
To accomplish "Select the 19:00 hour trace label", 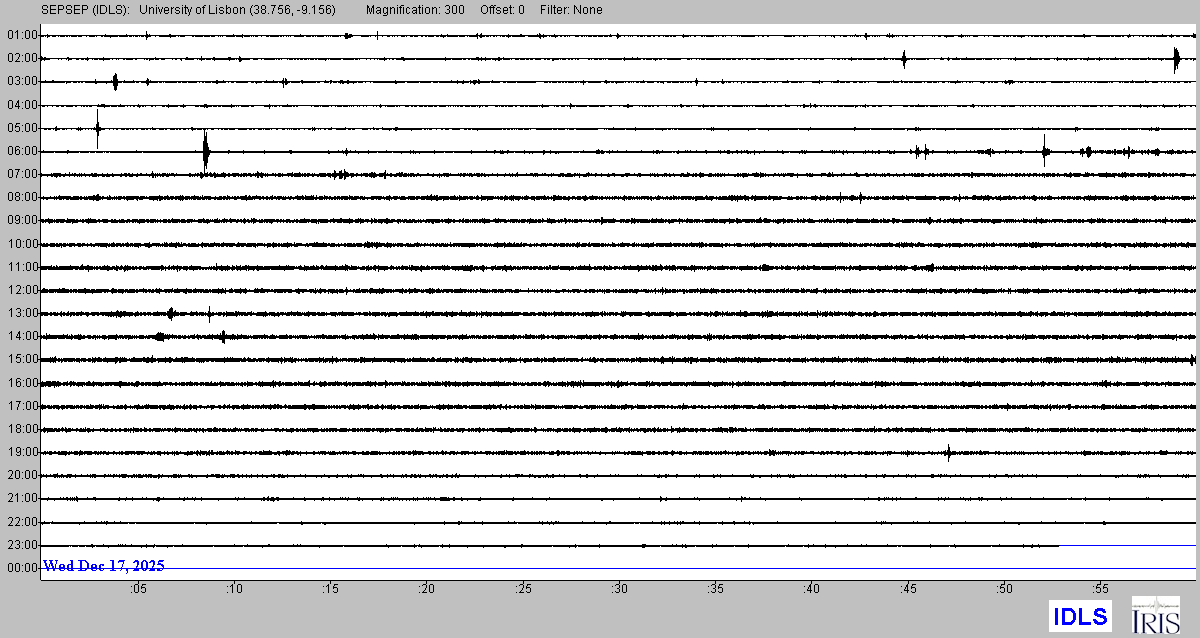I will [x=21, y=452].
